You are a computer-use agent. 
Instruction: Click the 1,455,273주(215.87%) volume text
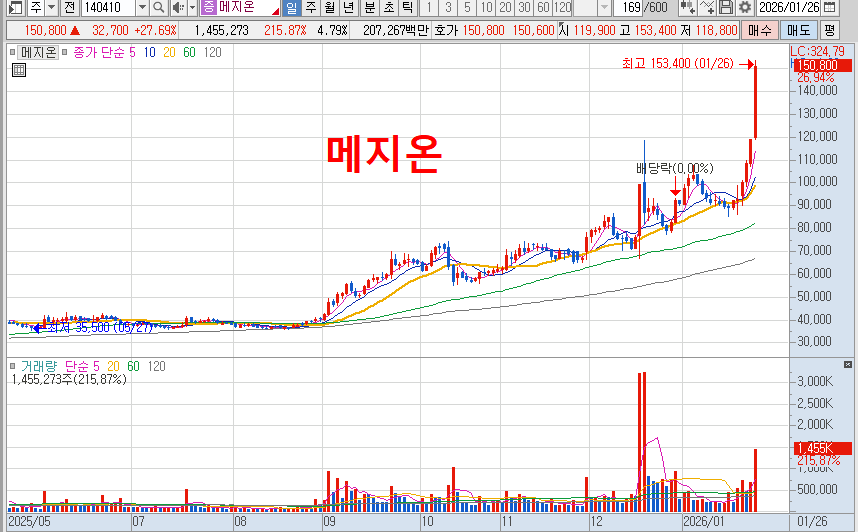click(x=69, y=379)
